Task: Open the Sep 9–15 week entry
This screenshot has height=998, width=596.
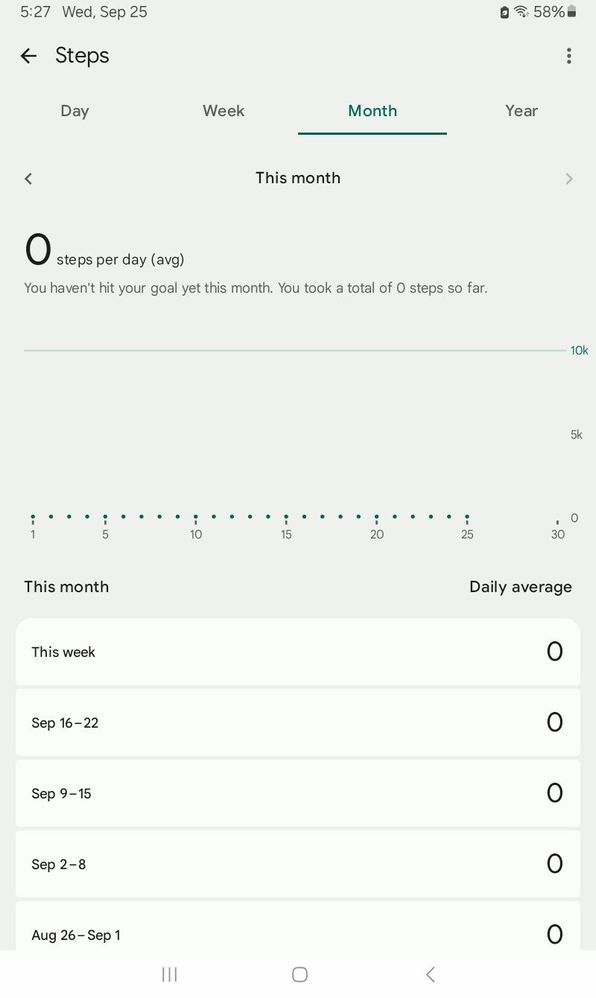Action: pyautogui.click(x=298, y=793)
